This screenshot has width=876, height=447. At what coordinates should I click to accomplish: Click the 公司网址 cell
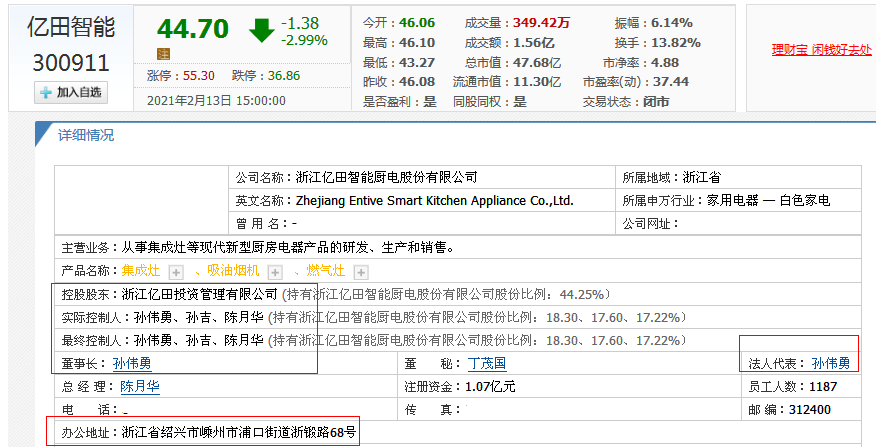pos(738,224)
